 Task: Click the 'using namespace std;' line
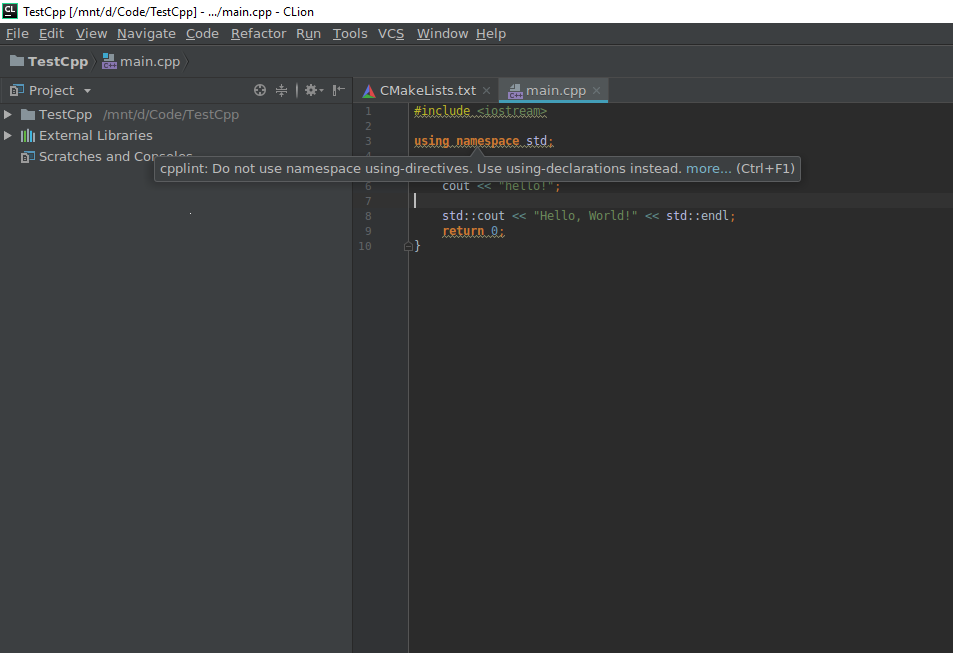484,141
